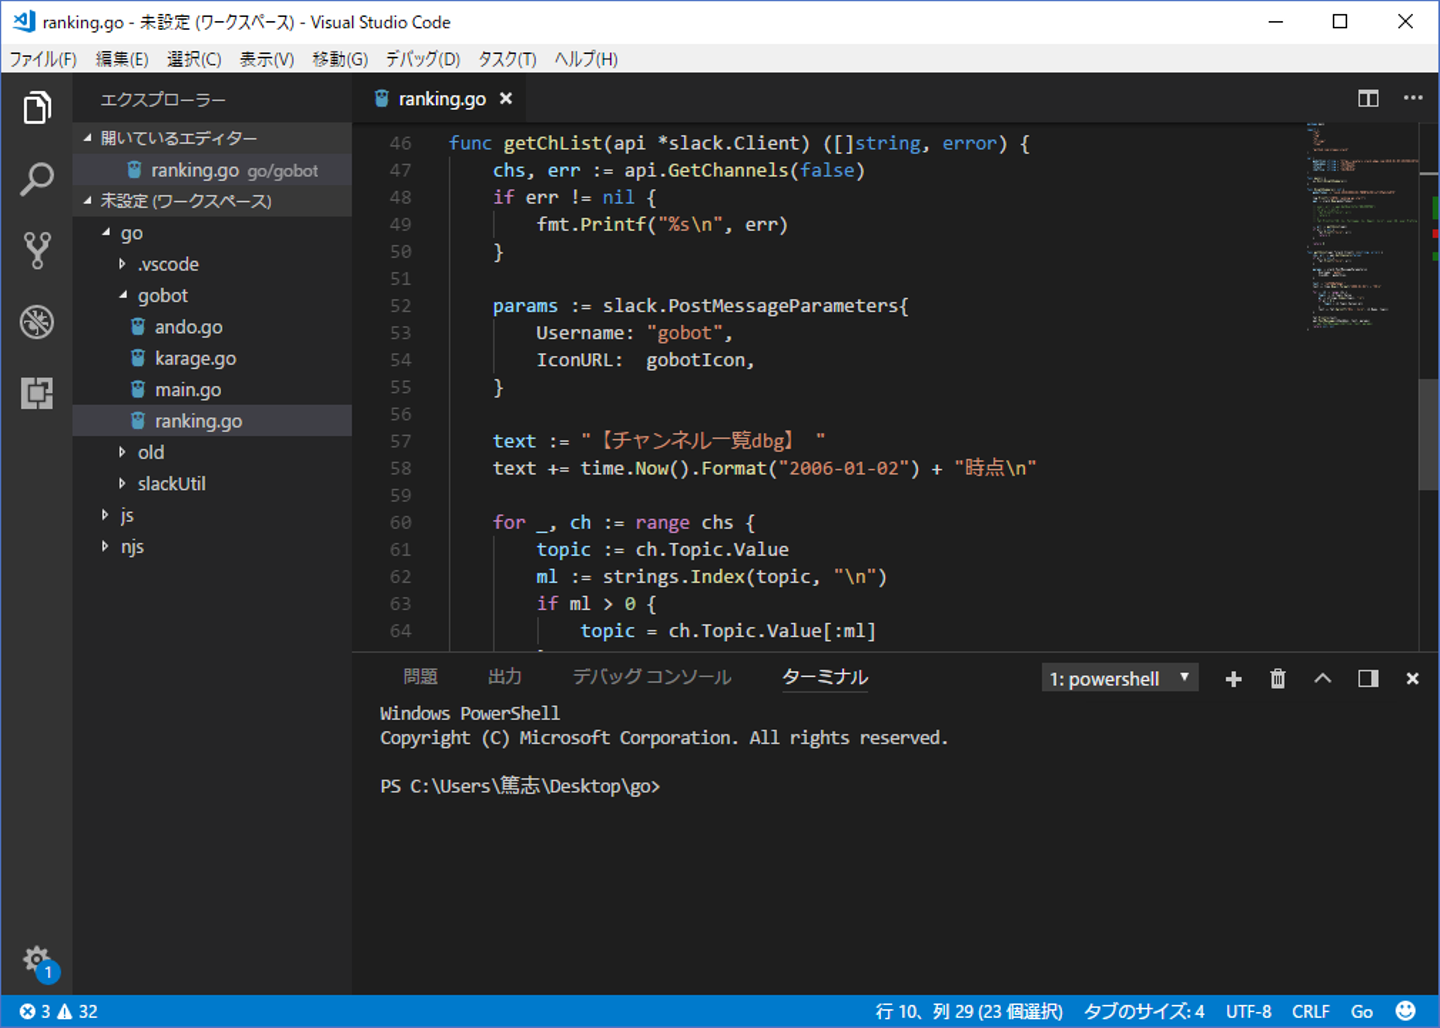Screen dimensions: 1440x1028
Task: Open main.go from the explorer
Action: [x=188, y=390]
